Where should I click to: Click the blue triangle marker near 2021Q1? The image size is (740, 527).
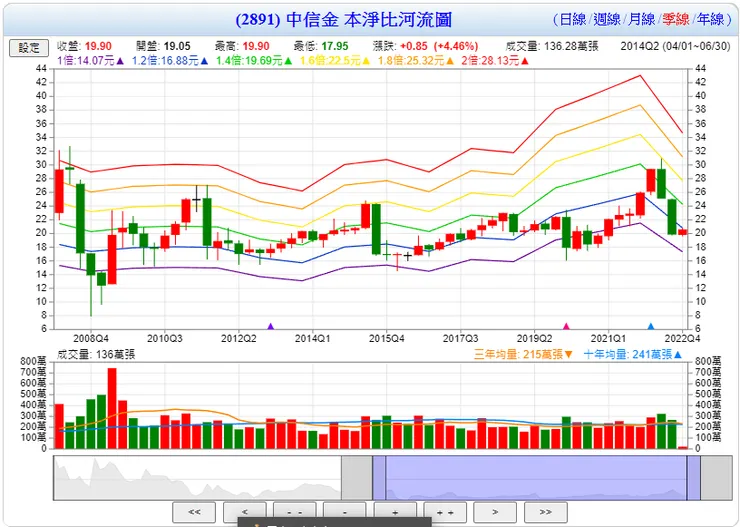[651, 326]
